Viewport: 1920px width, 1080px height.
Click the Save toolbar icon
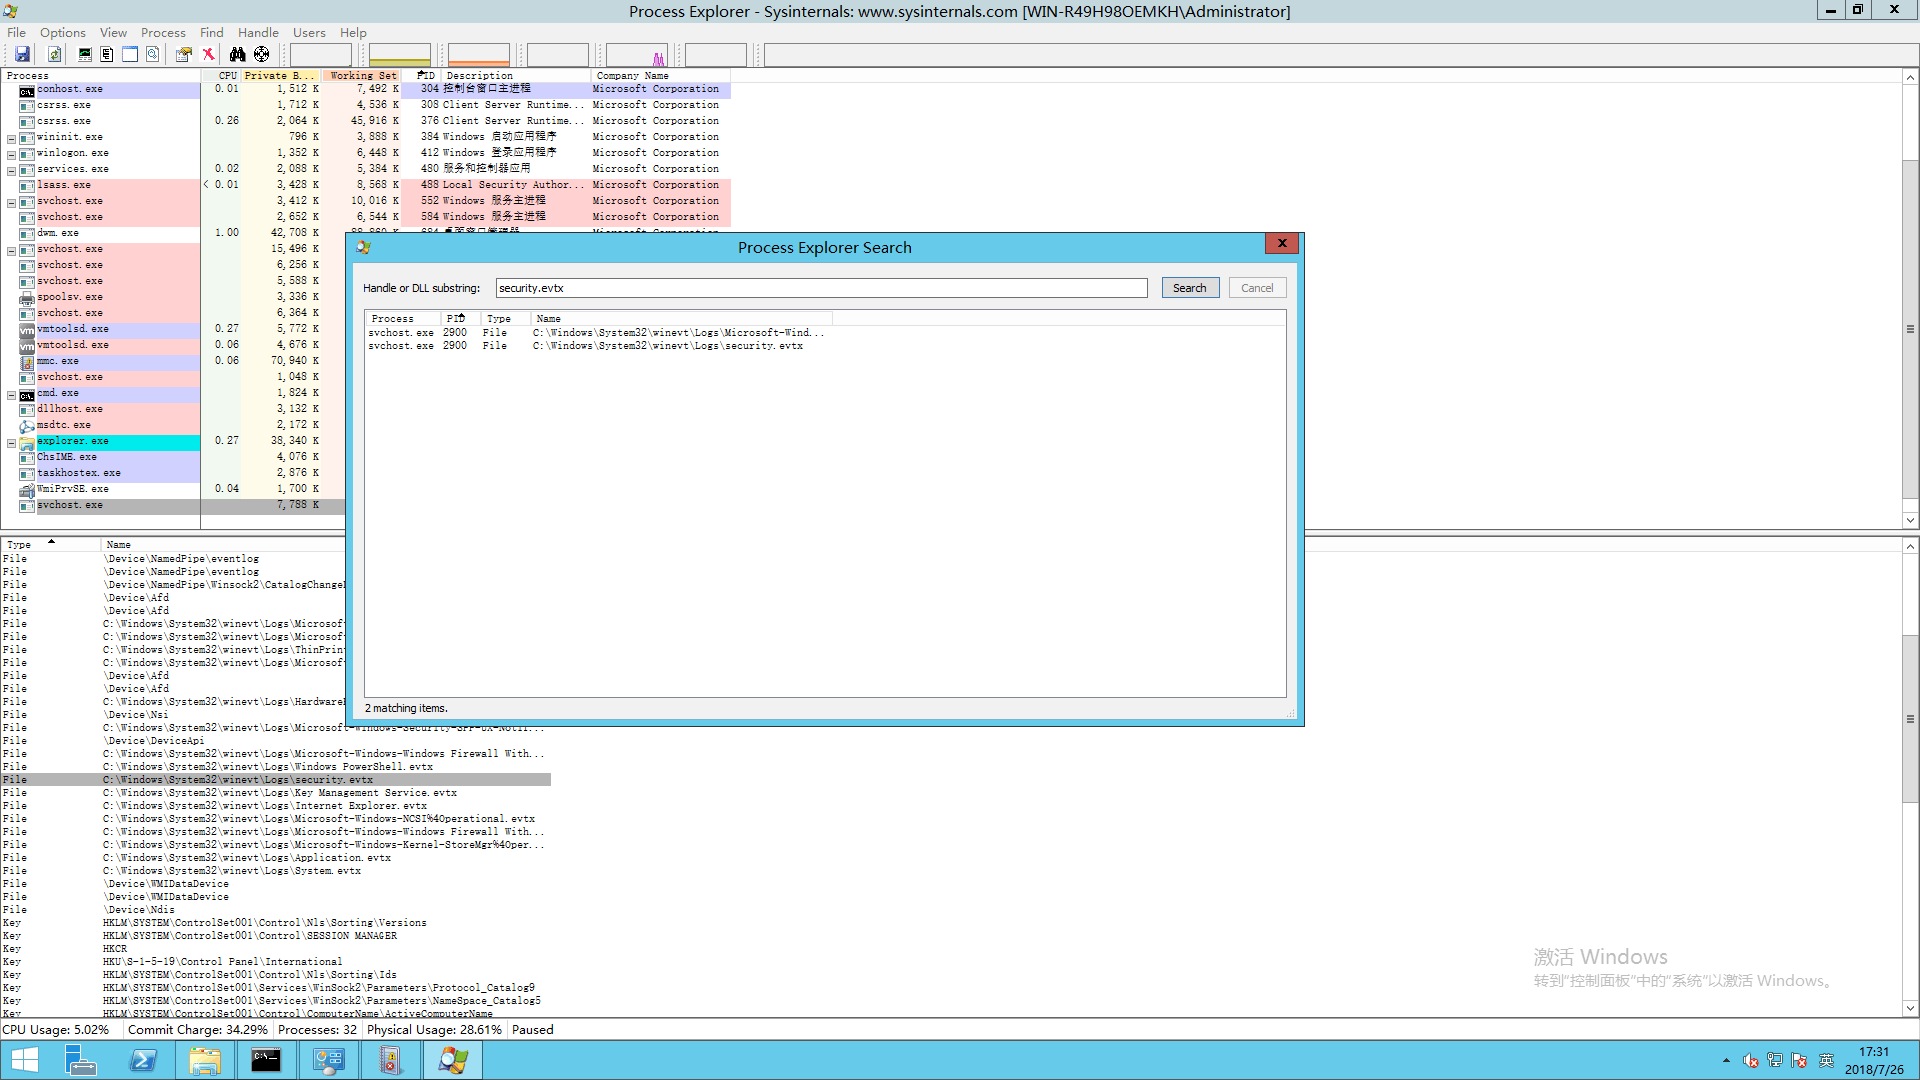[22, 54]
